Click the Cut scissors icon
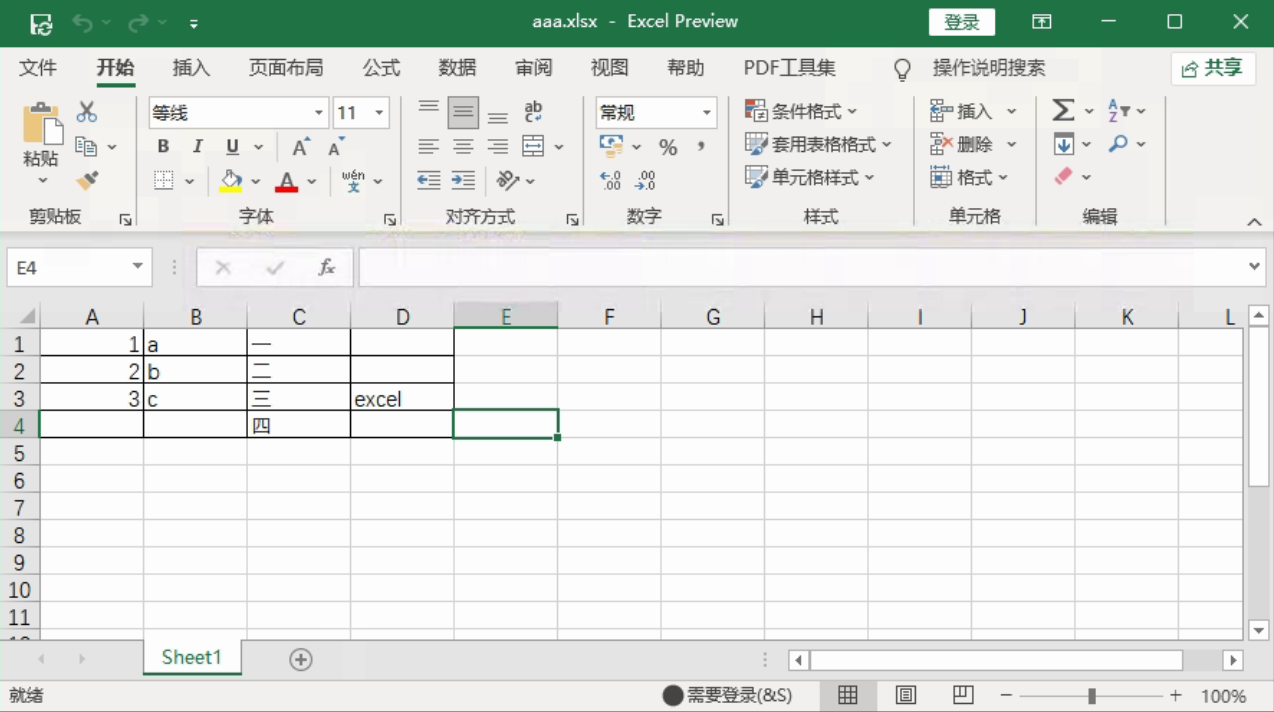 coord(87,112)
